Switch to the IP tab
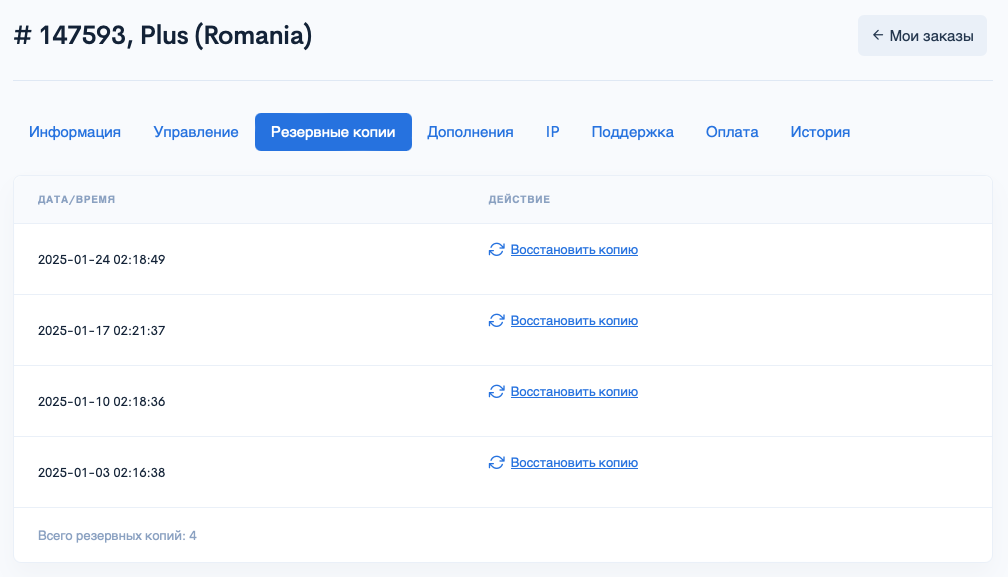The height and width of the screenshot is (577, 1008). 553,132
